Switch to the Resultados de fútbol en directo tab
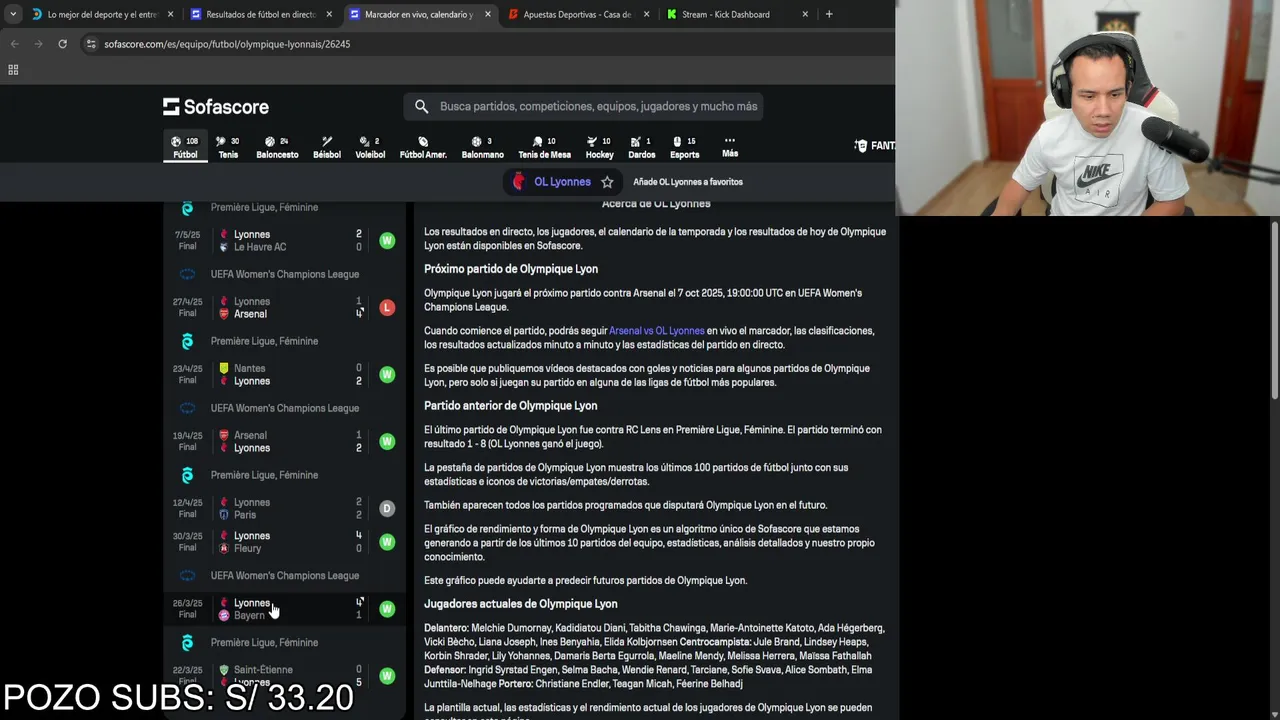The image size is (1280, 720). (260, 14)
